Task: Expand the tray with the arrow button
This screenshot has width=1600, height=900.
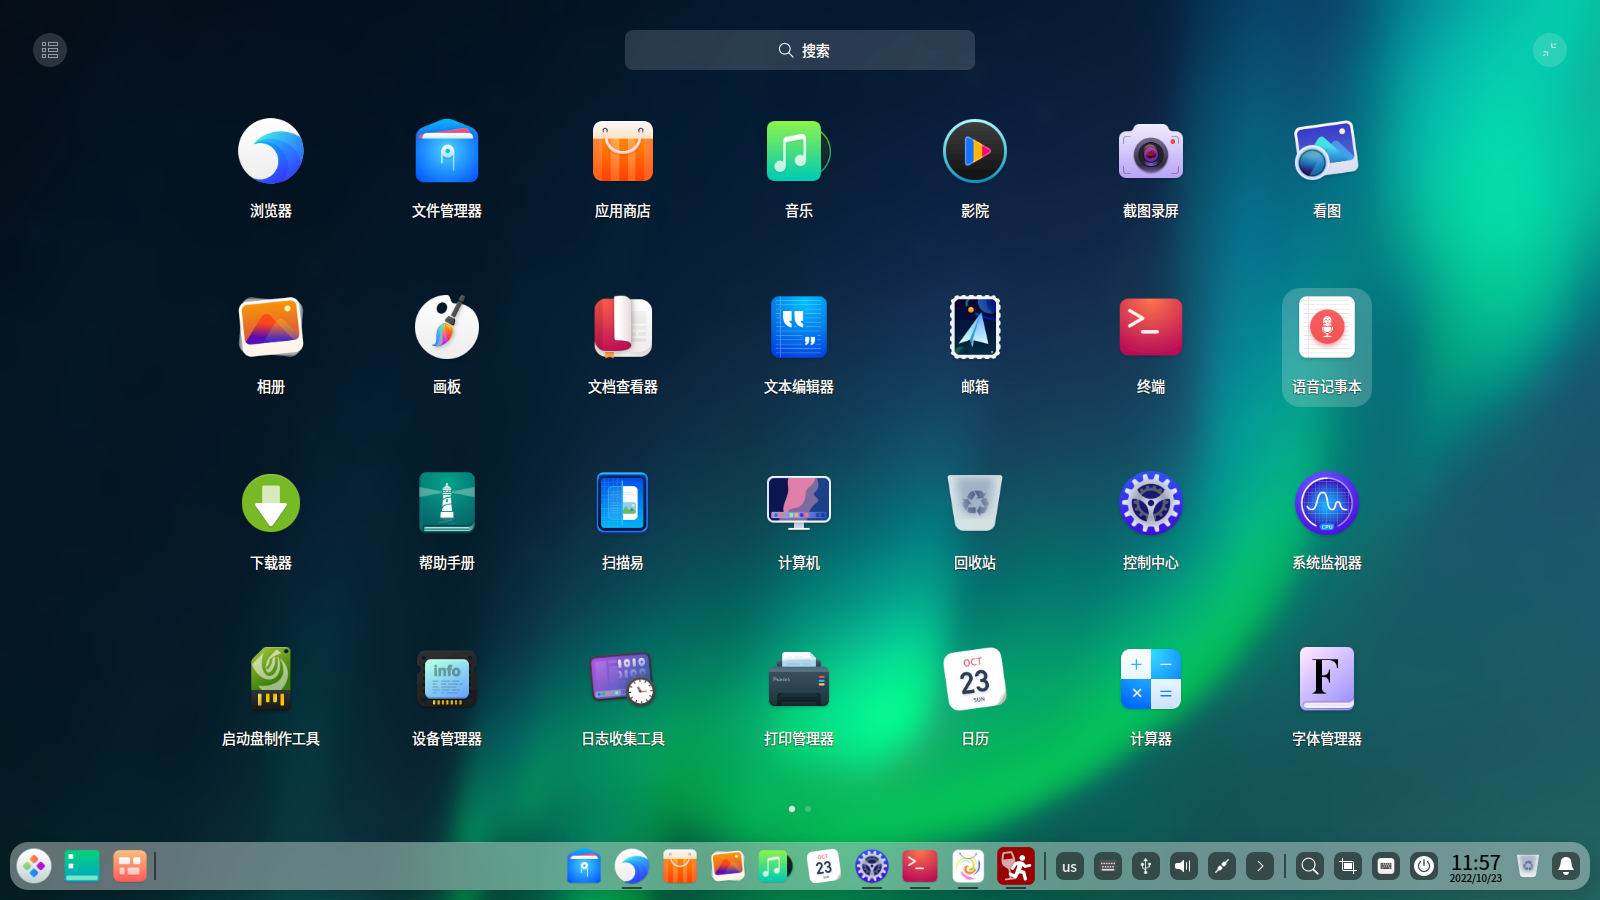Action: point(1260,866)
